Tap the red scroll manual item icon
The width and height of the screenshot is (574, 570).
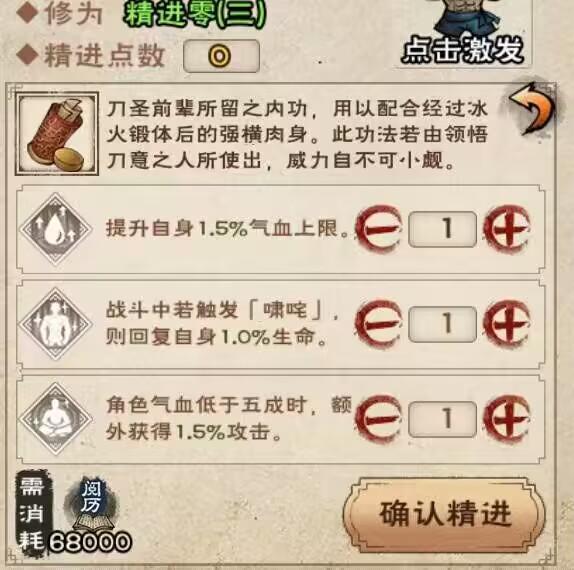point(57,134)
